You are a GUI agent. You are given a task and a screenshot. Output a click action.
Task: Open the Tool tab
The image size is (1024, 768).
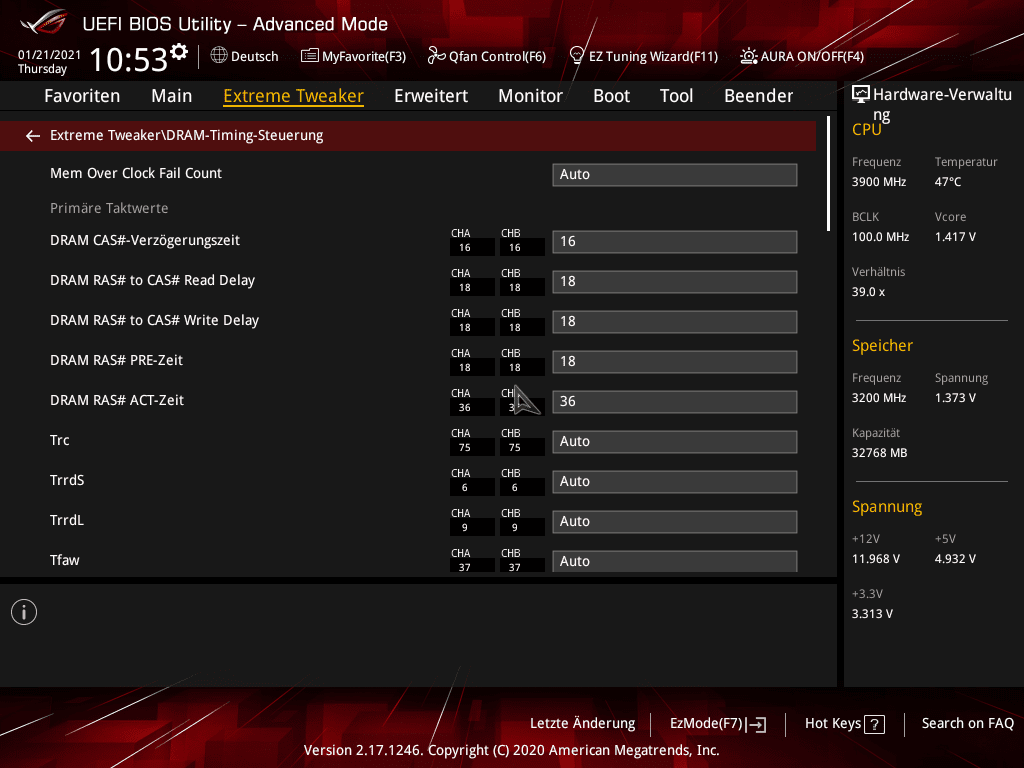point(677,96)
